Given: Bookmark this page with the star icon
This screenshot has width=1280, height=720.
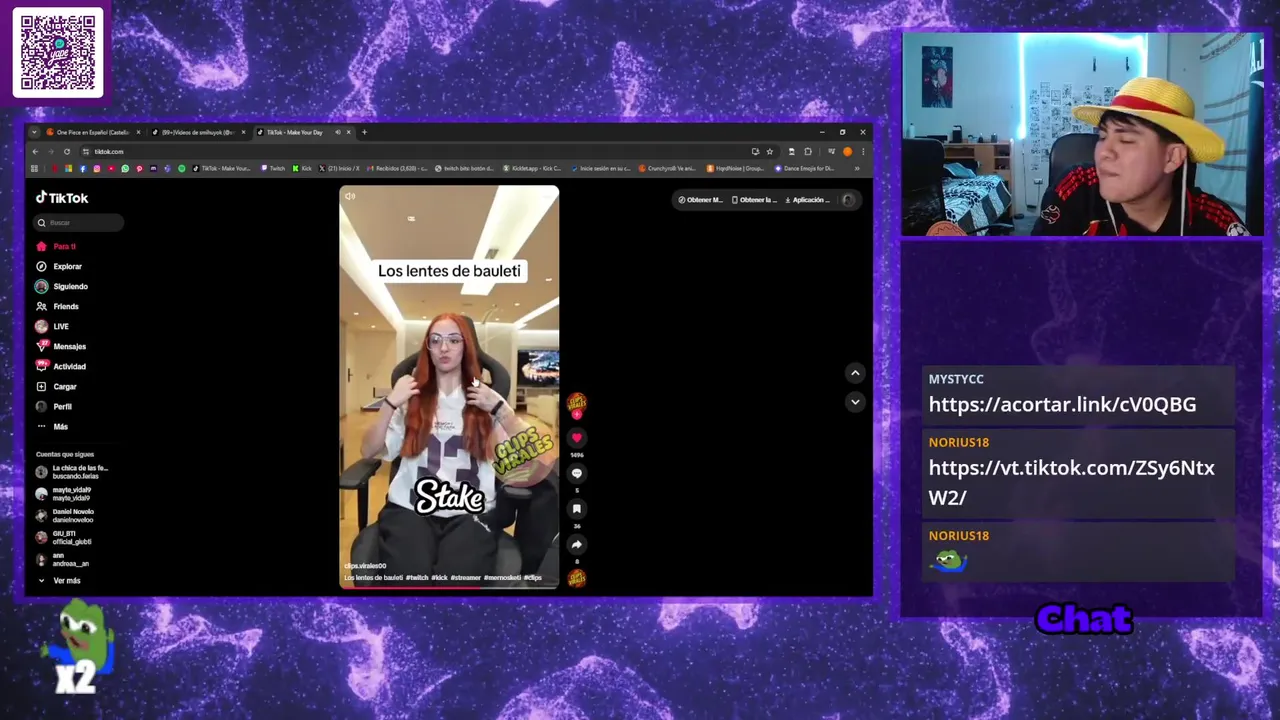Looking at the screenshot, I should click(x=769, y=152).
